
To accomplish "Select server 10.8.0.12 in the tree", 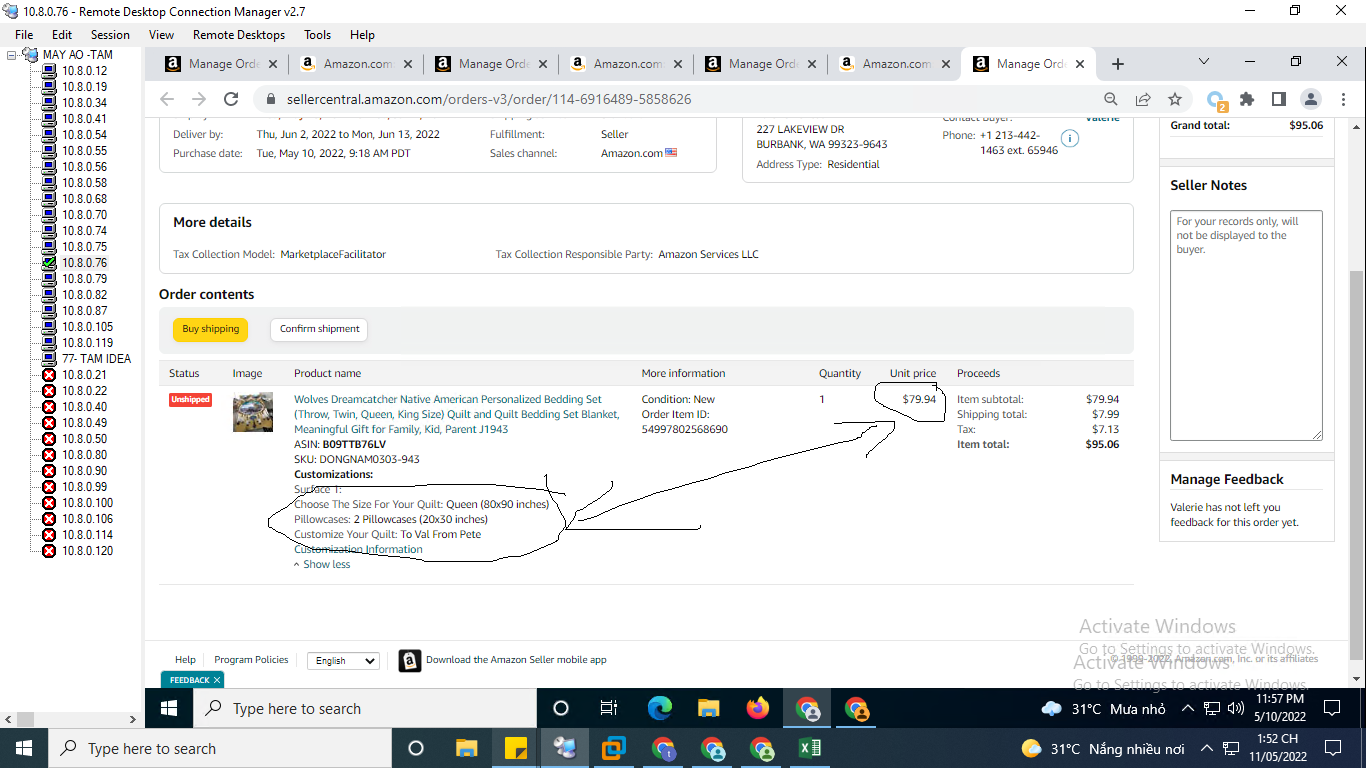I will [84, 71].
